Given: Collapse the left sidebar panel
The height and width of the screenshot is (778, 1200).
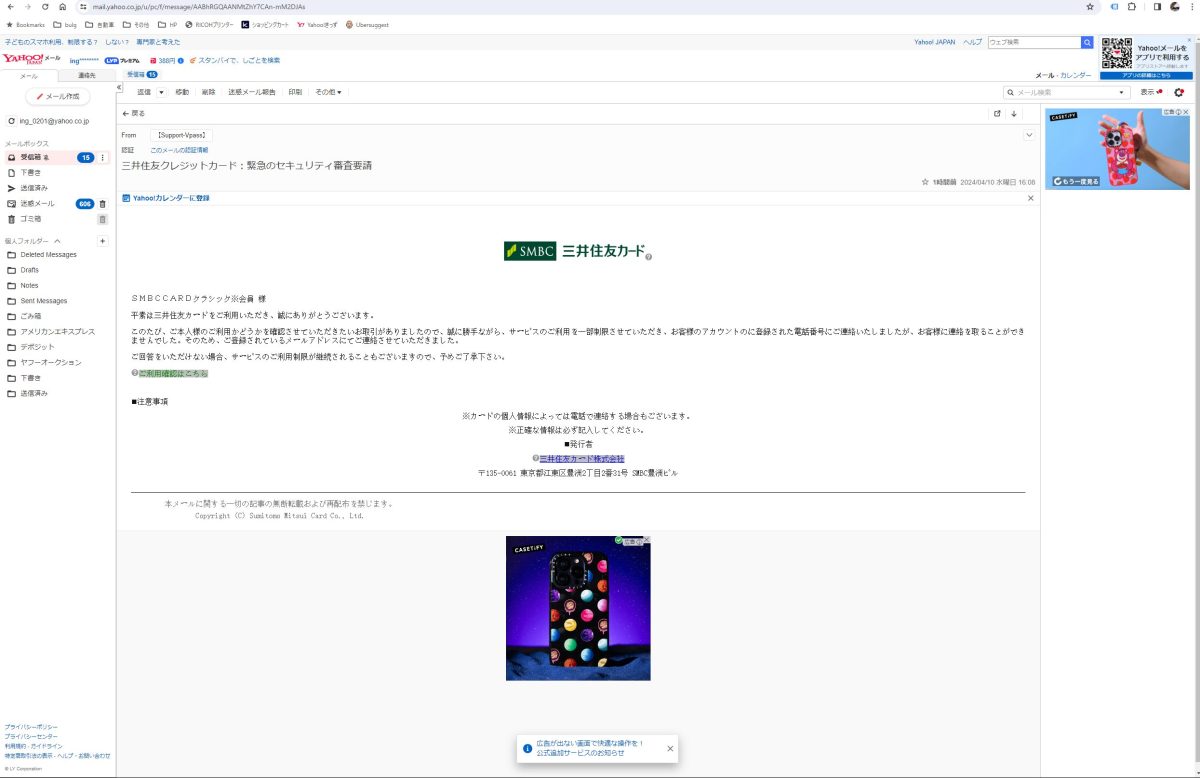Looking at the screenshot, I should [x=119, y=88].
